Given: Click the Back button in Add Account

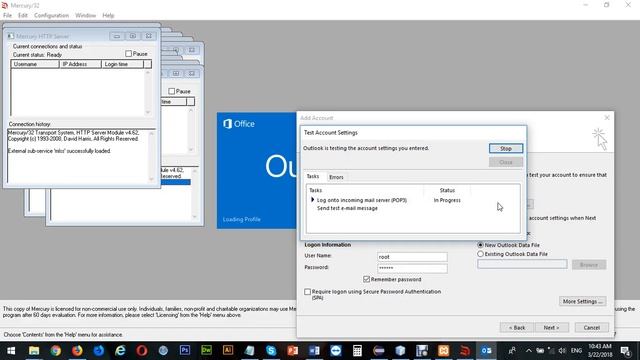Looking at the screenshot, I should pos(517,327).
